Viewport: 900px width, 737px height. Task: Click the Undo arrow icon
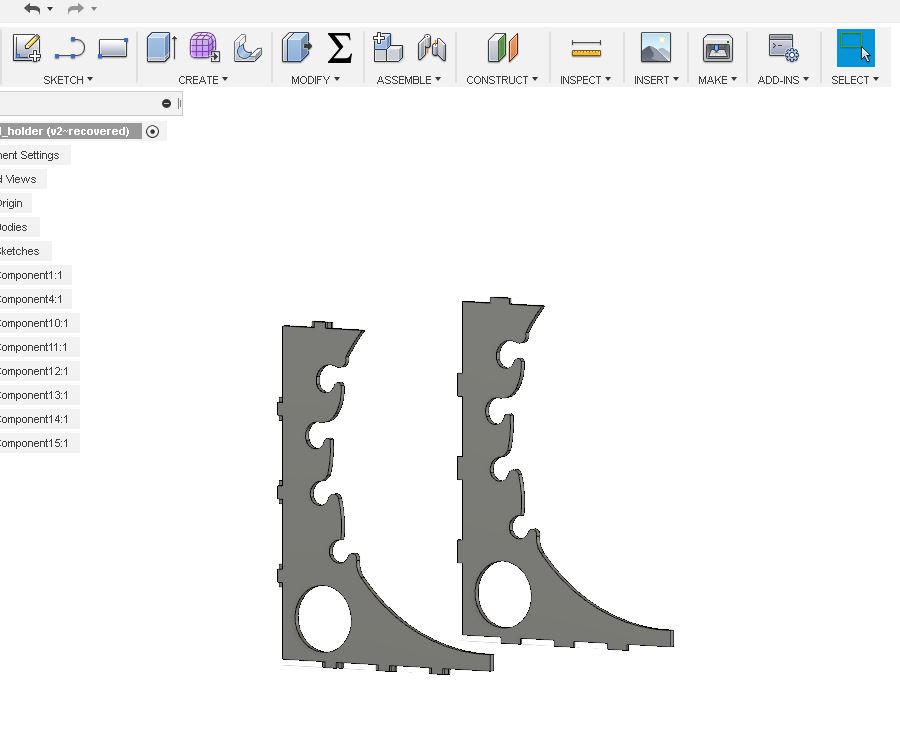[32, 9]
